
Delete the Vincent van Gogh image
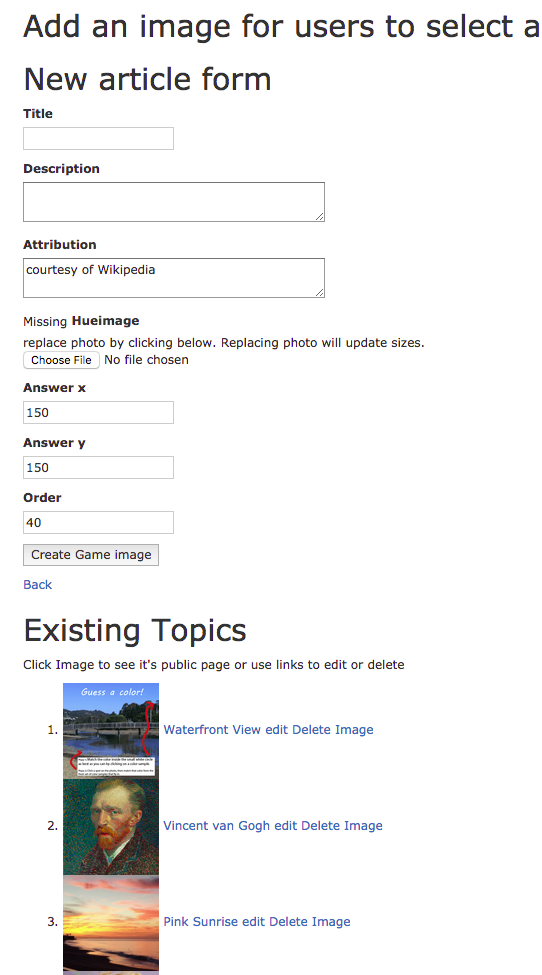(342, 826)
